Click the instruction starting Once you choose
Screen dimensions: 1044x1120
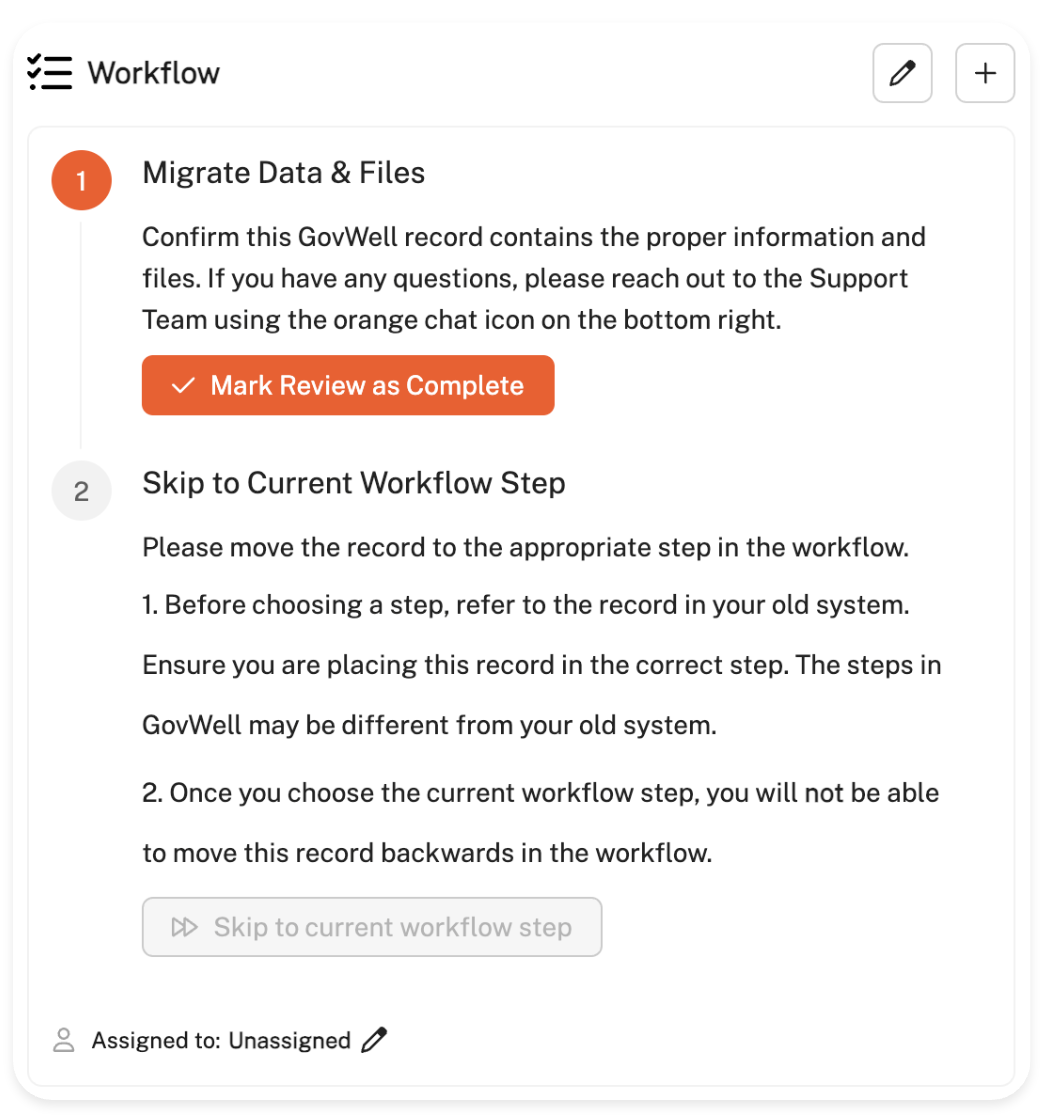point(540,794)
